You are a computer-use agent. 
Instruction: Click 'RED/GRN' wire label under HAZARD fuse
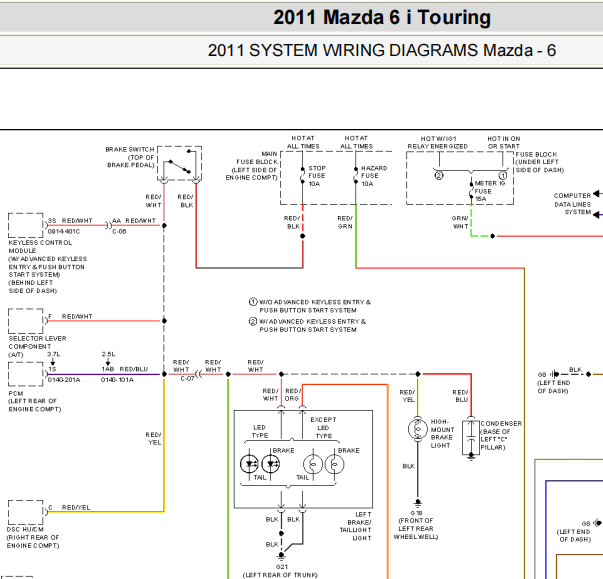tap(345, 222)
